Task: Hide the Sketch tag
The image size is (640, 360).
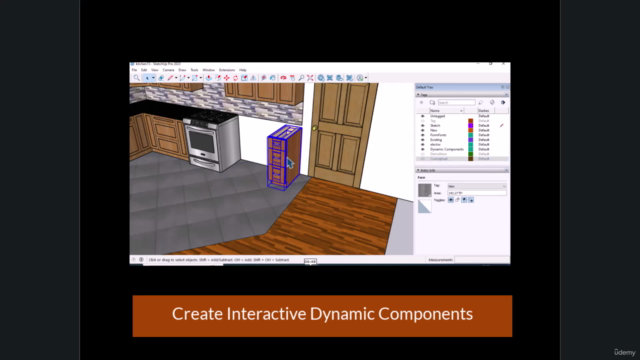Action: tap(422, 126)
